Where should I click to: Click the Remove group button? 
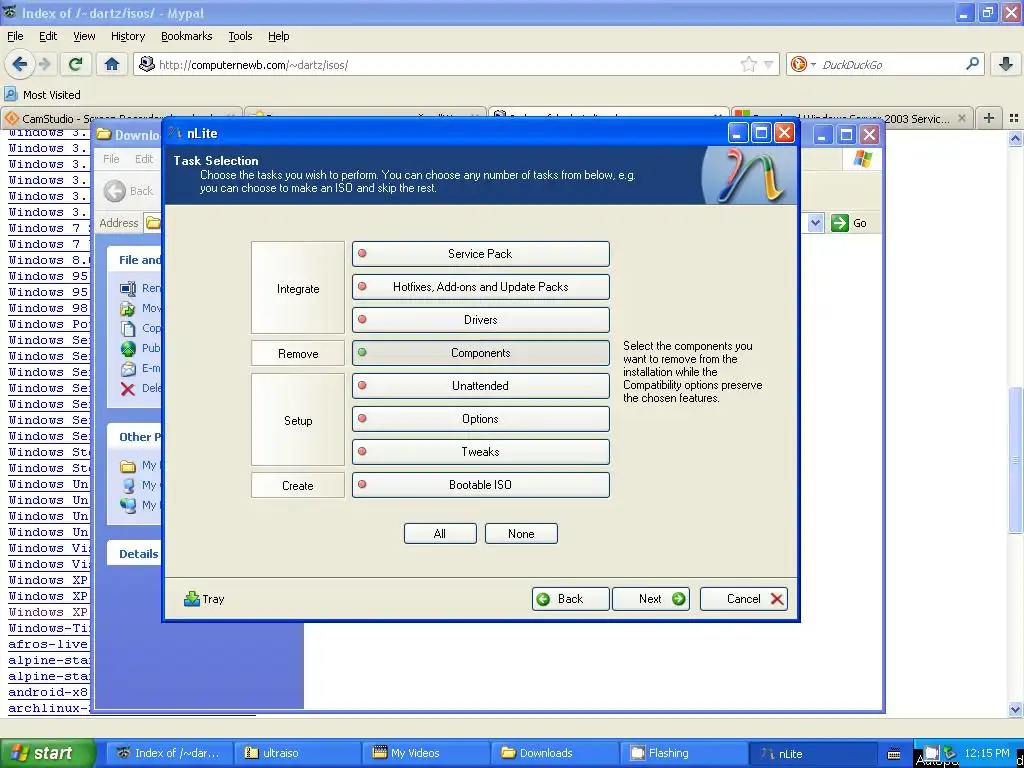pyautogui.click(x=298, y=353)
